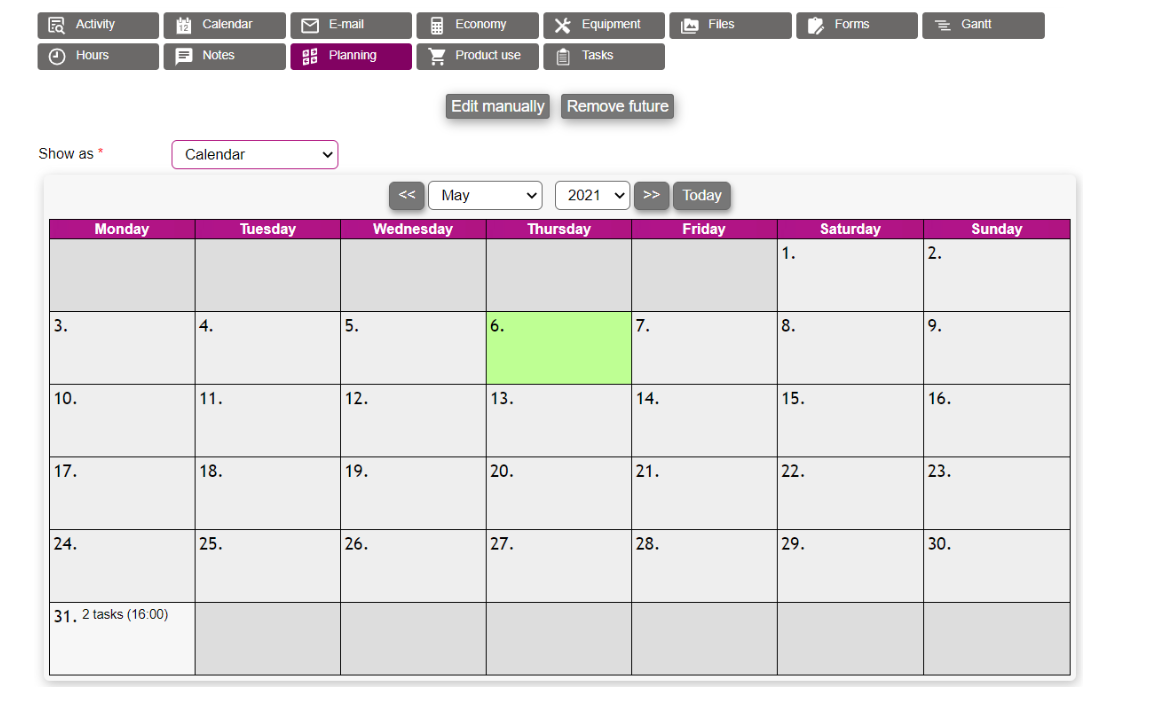Switch to the Tasks tab
Screen dimensions: 1159x705
point(604,56)
